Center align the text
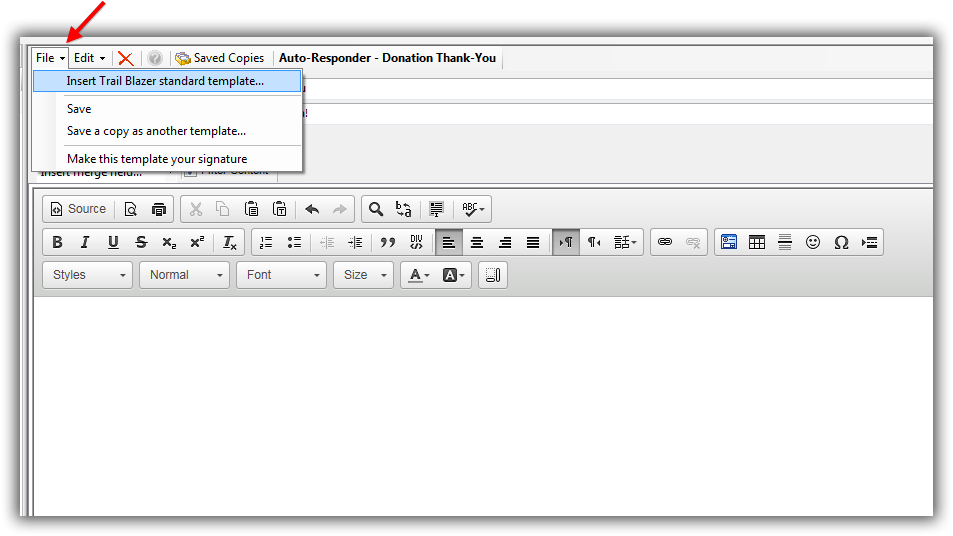 click(477, 242)
